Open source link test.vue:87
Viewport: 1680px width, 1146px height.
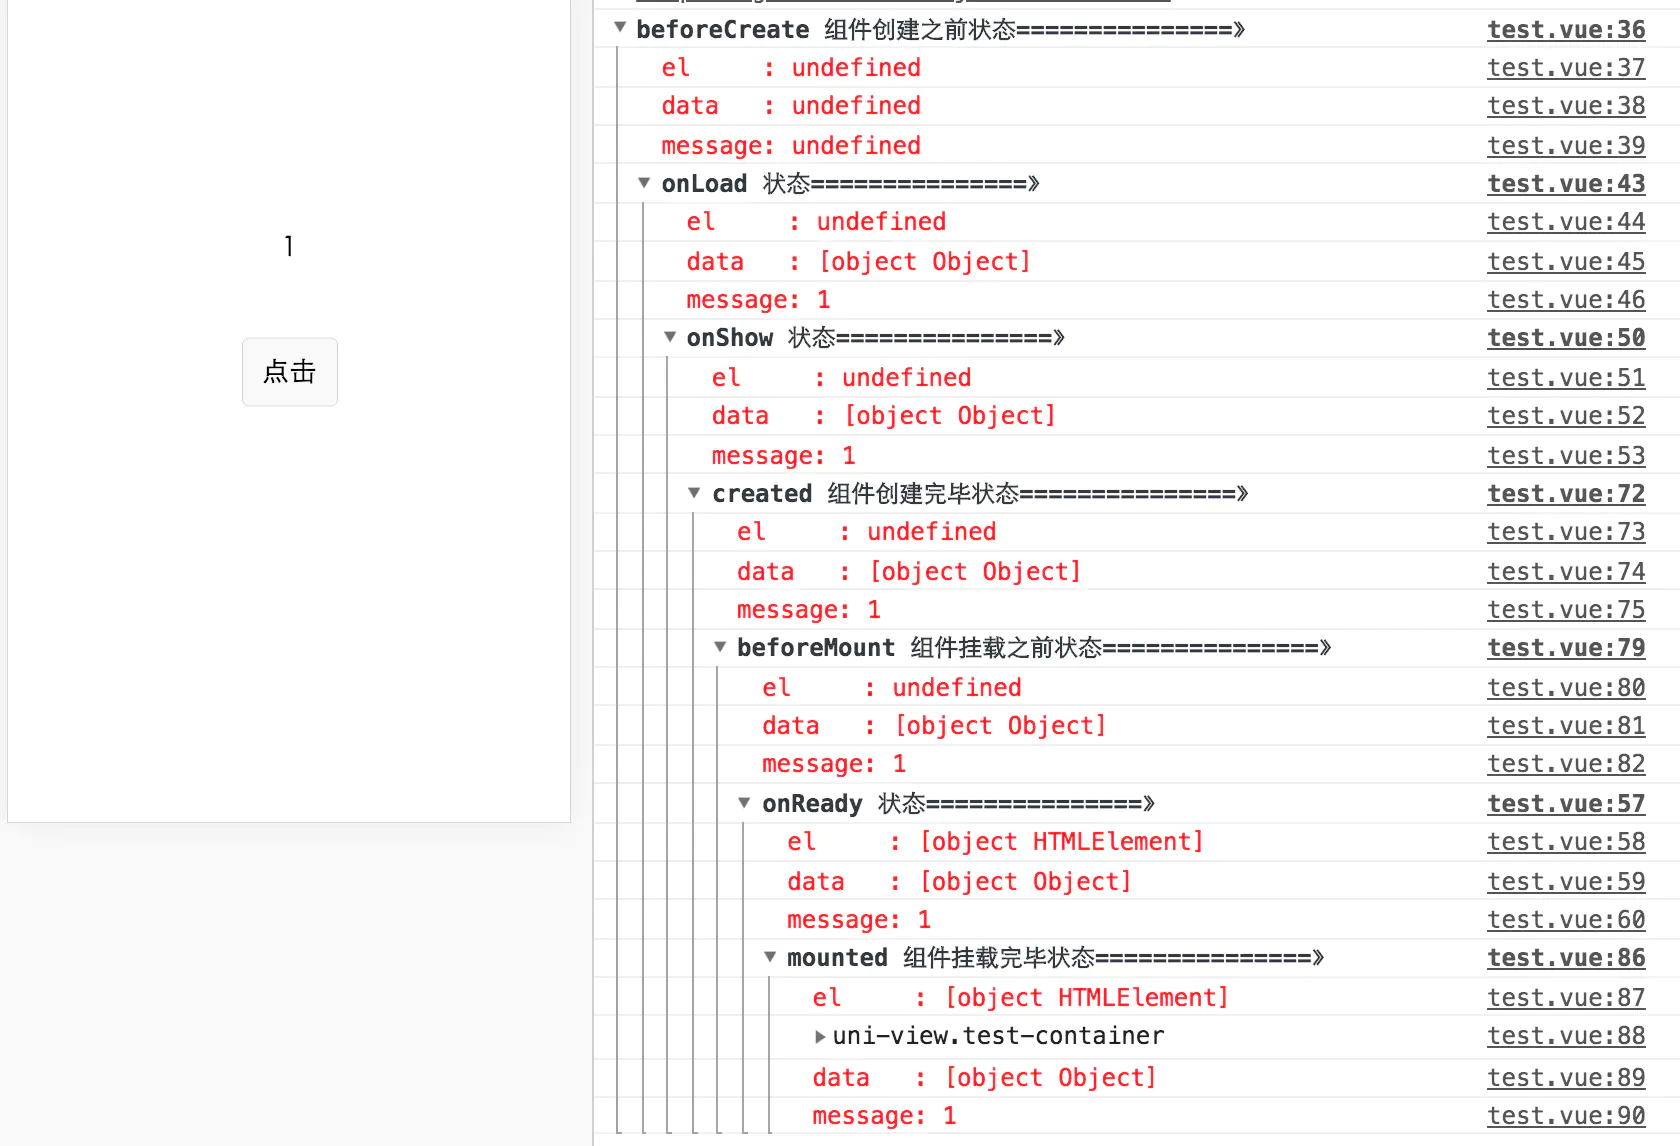pos(1566,998)
